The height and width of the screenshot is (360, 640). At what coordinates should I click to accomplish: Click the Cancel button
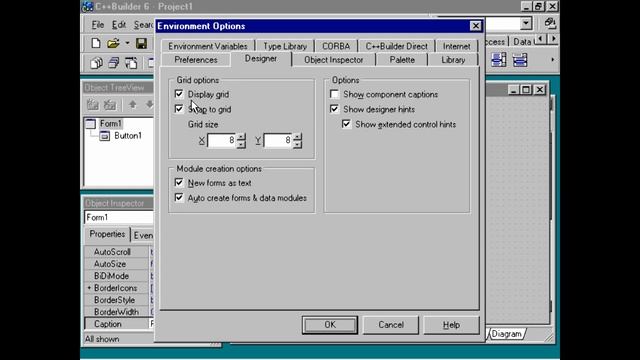(x=391, y=325)
